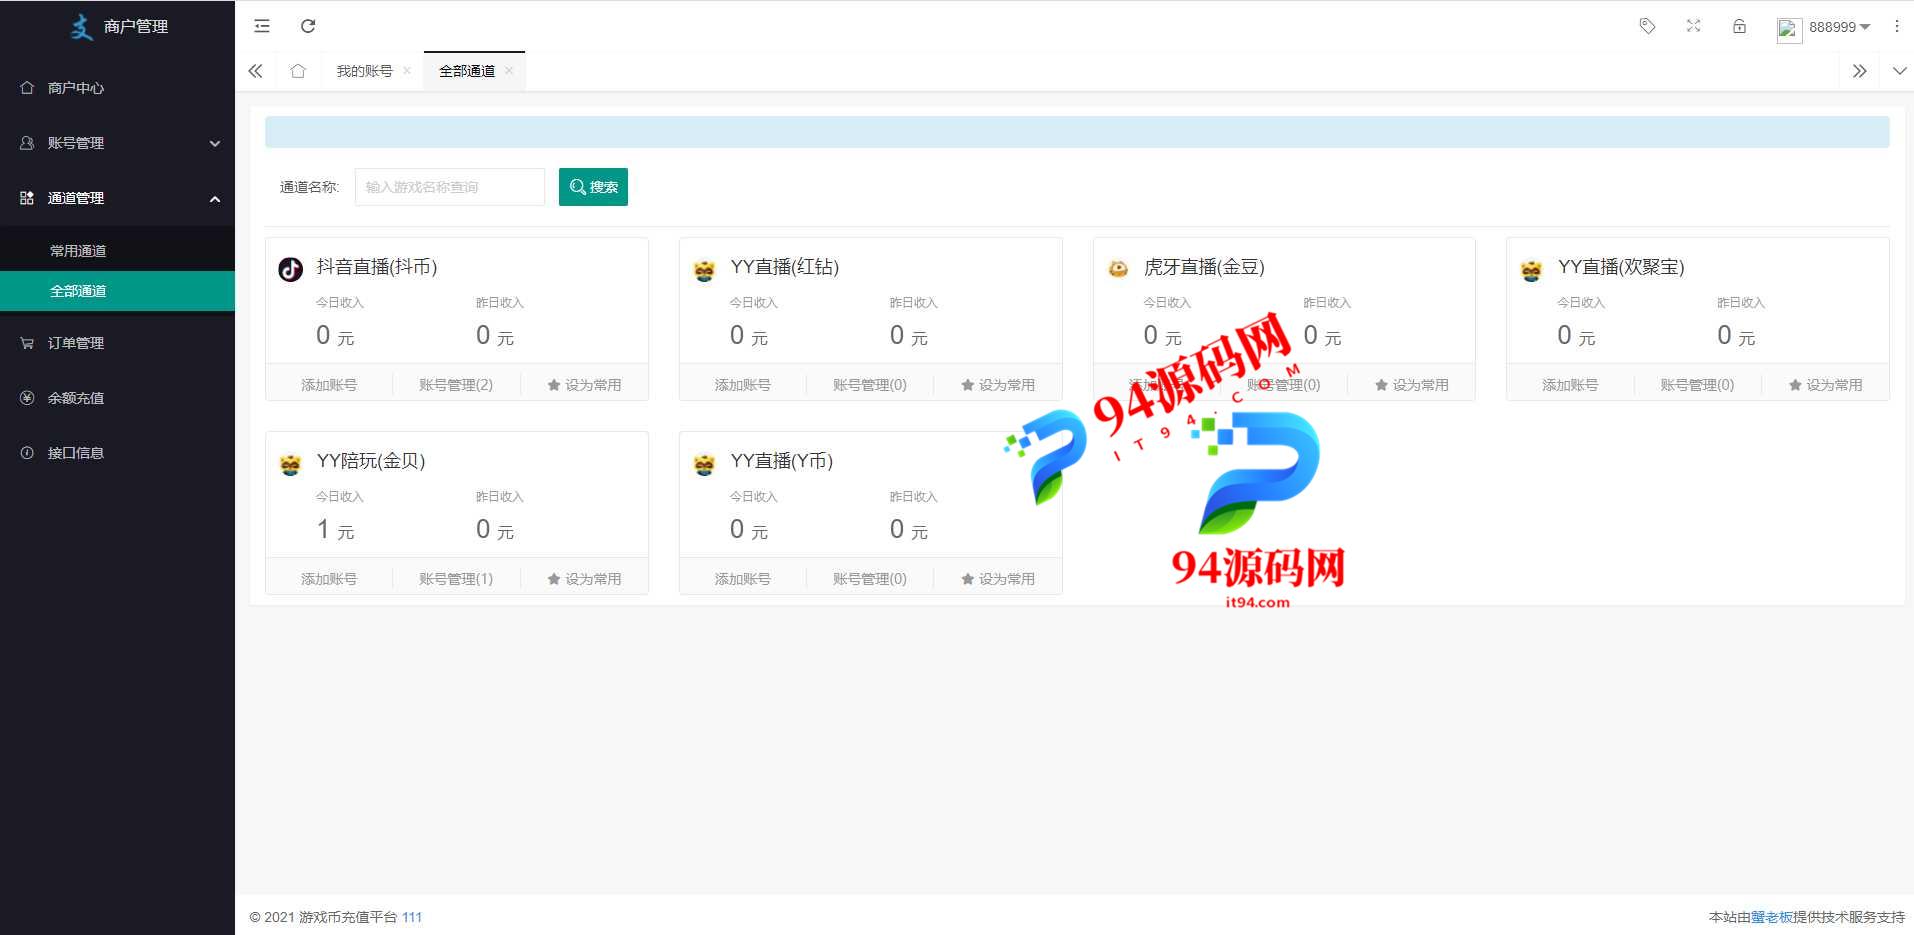Close the 我的账号 tab
Viewport: 1914px width, 935px height.
pyautogui.click(x=407, y=71)
